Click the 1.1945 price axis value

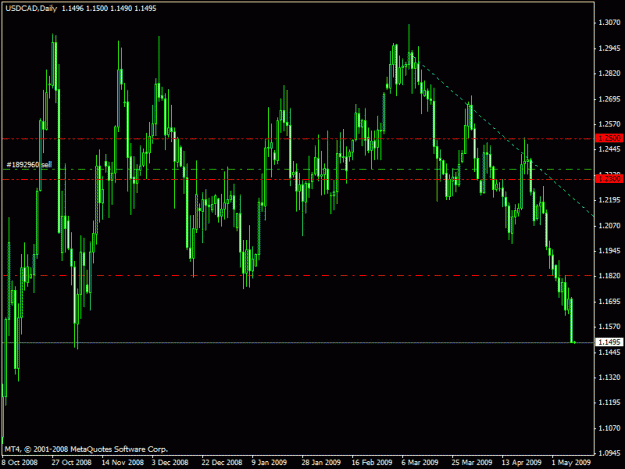[x=609, y=251]
